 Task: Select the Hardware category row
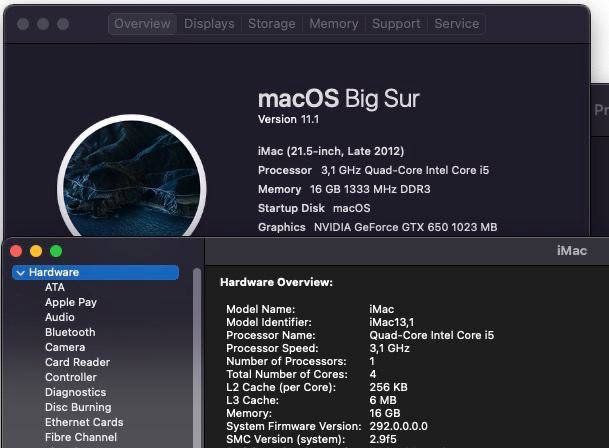tap(96, 272)
